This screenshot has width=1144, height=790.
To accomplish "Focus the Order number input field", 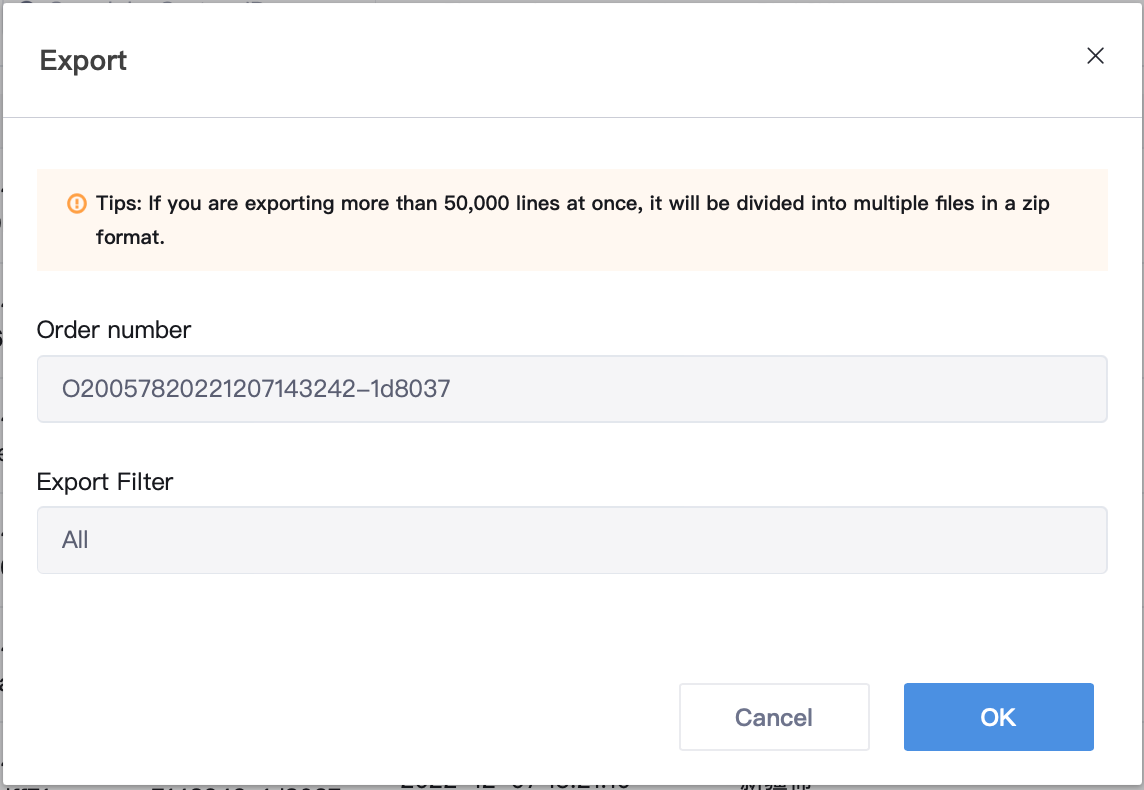I will [x=572, y=389].
